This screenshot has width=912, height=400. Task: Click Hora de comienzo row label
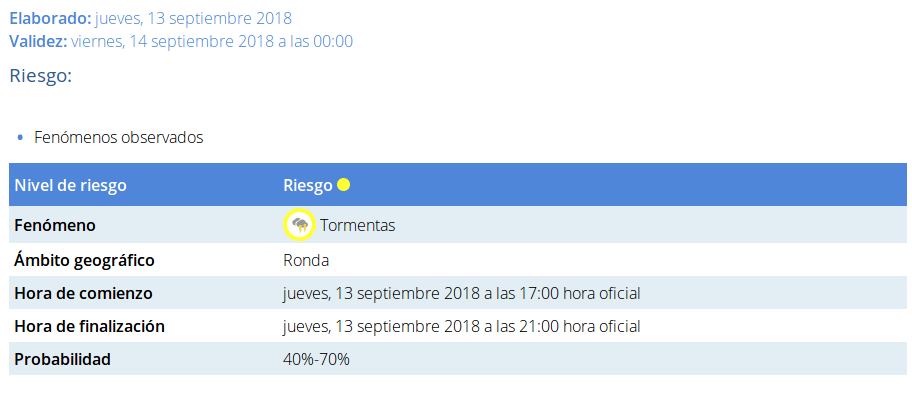pyautogui.click(x=83, y=294)
